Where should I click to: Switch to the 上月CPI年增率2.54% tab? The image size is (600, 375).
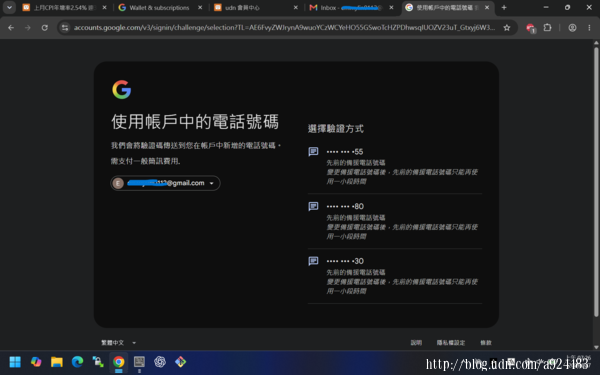(x=64, y=8)
